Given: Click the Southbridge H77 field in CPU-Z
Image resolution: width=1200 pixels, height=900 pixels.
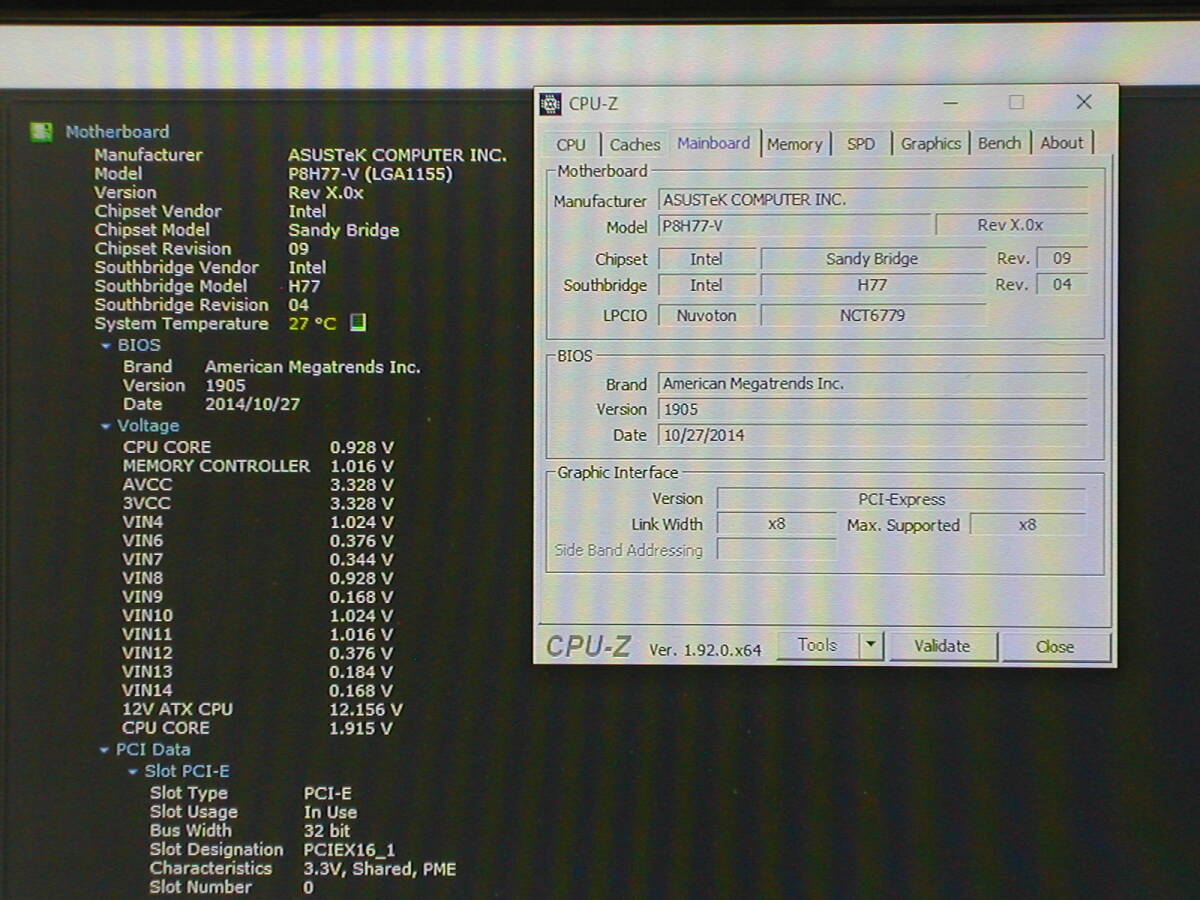Looking at the screenshot, I should [872, 285].
